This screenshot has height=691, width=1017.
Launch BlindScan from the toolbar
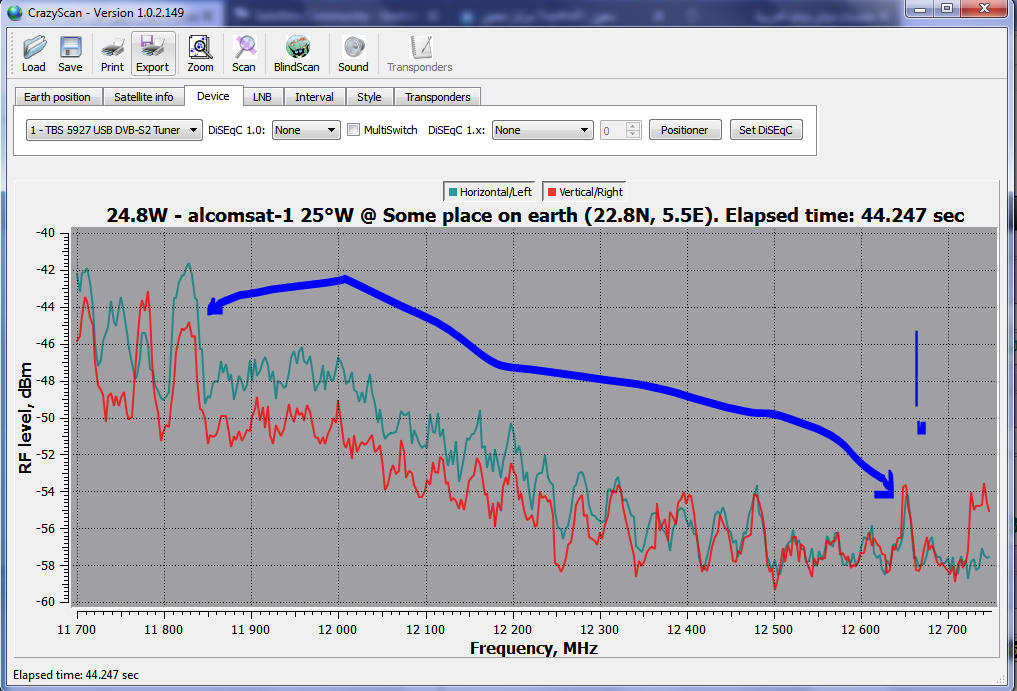point(296,54)
